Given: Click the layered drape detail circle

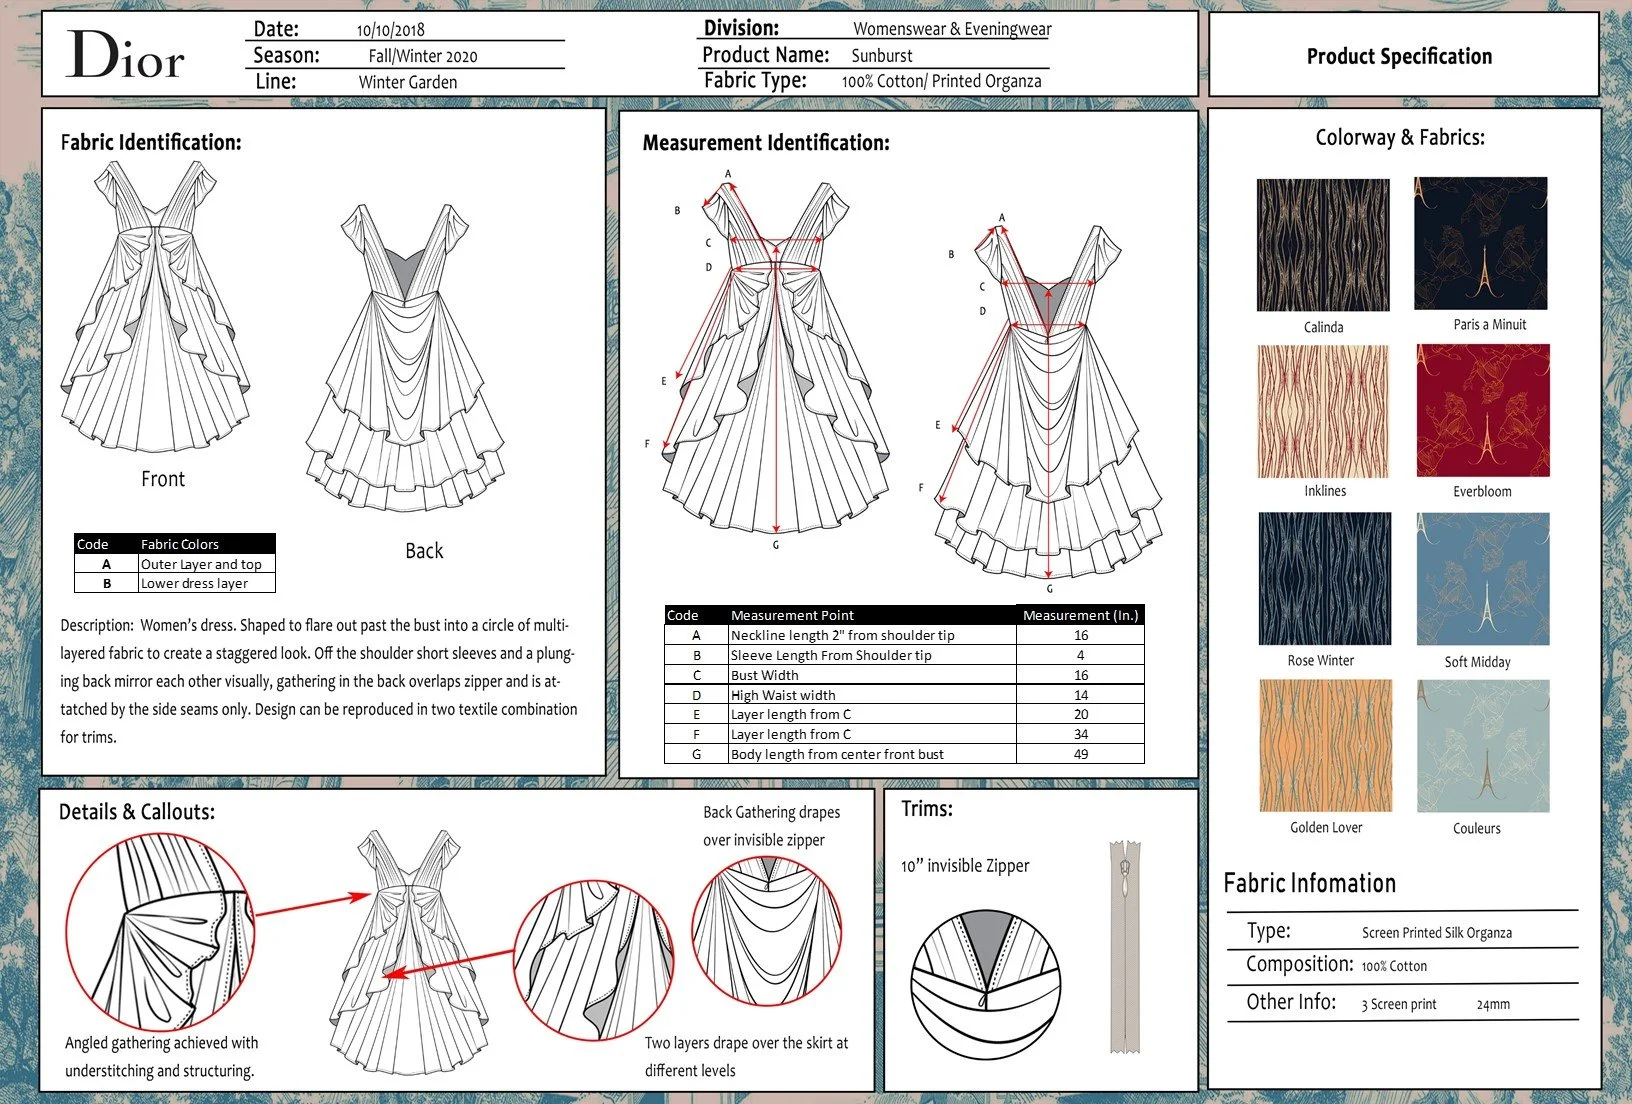Looking at the screenshot, I should pyautogui.click(x=594, y=962).
